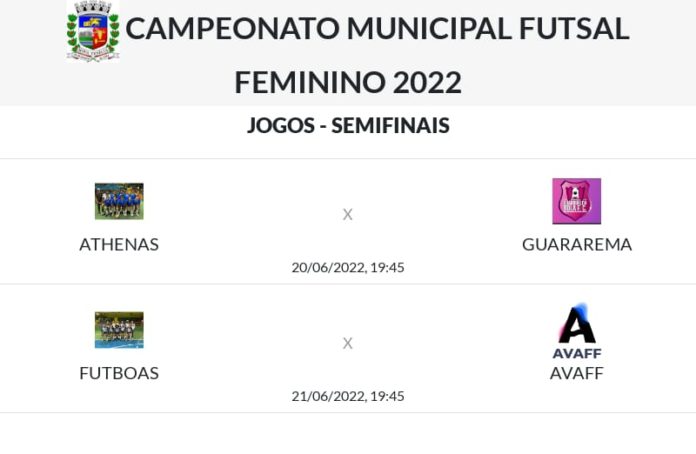Screen dimensions: 696x454
Task: Open the Athenas vs Guararema match row
Action: coord(348,221)
